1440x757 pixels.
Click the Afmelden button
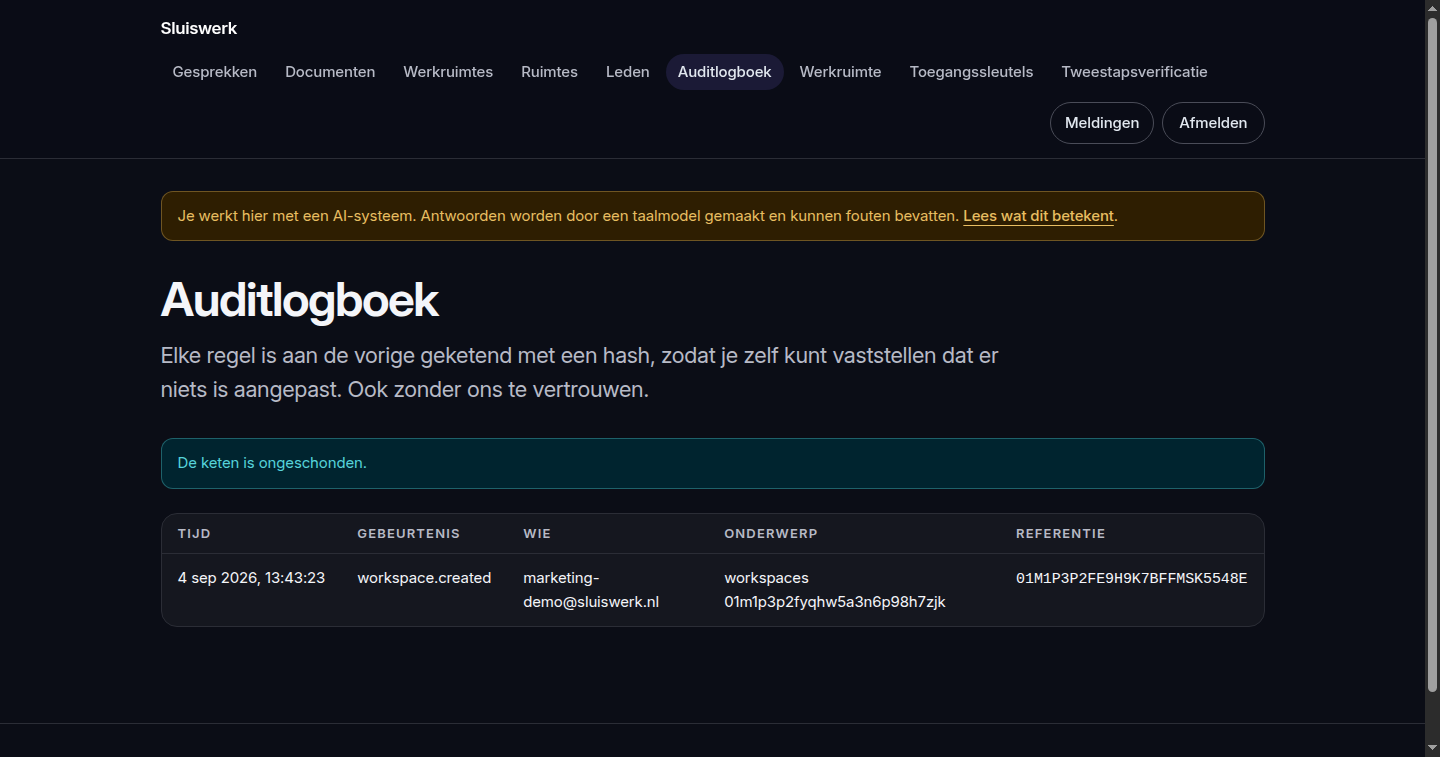tap(1213, 123)
